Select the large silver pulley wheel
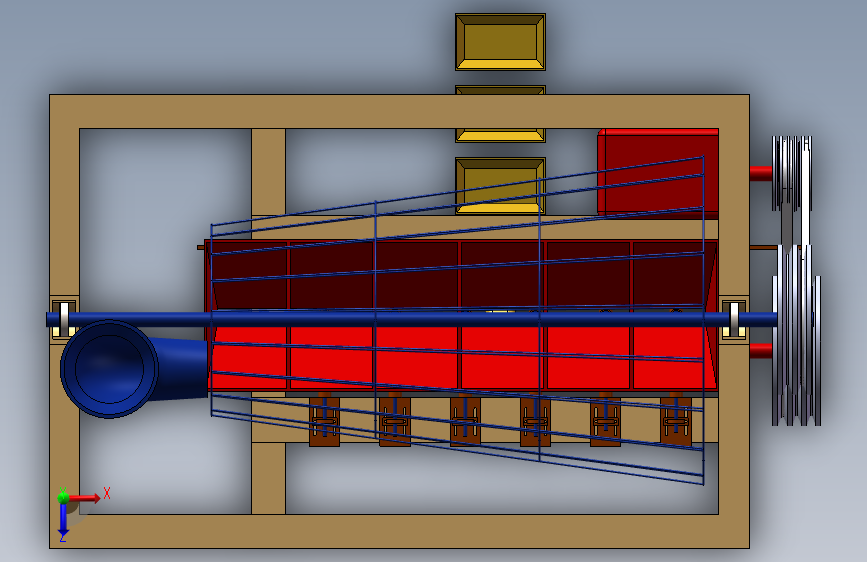This screenshot has width=867, height=562. click(796, 336)
